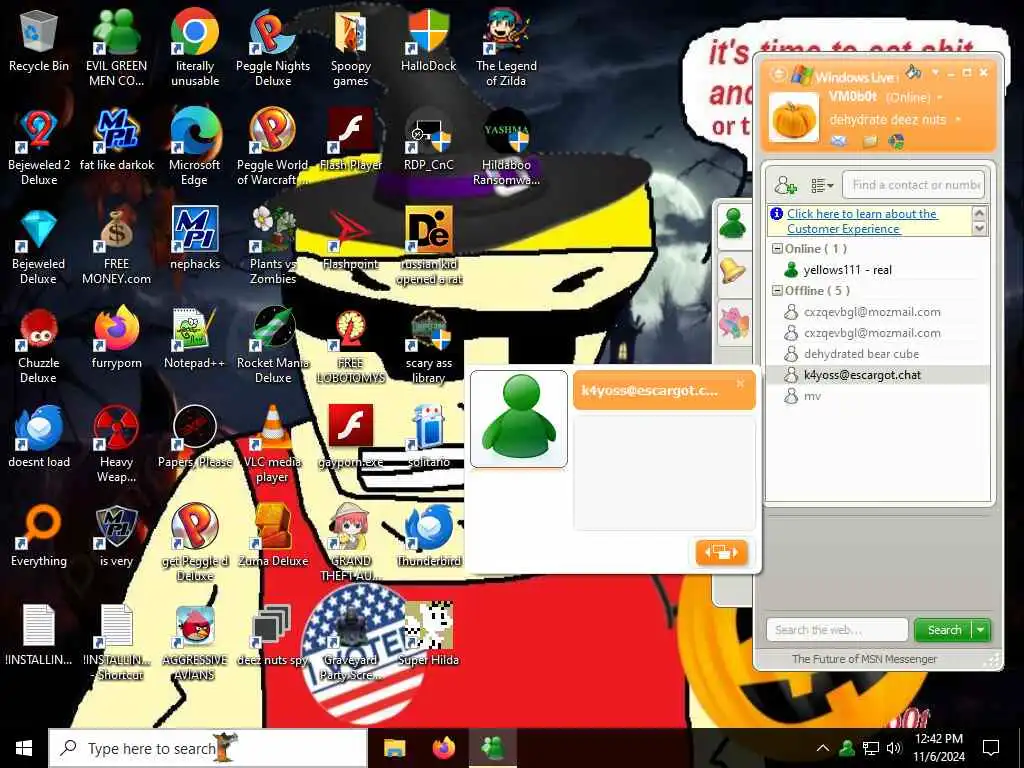
Task: Open the Customer Experience link
Action: [x=861, y=221]
